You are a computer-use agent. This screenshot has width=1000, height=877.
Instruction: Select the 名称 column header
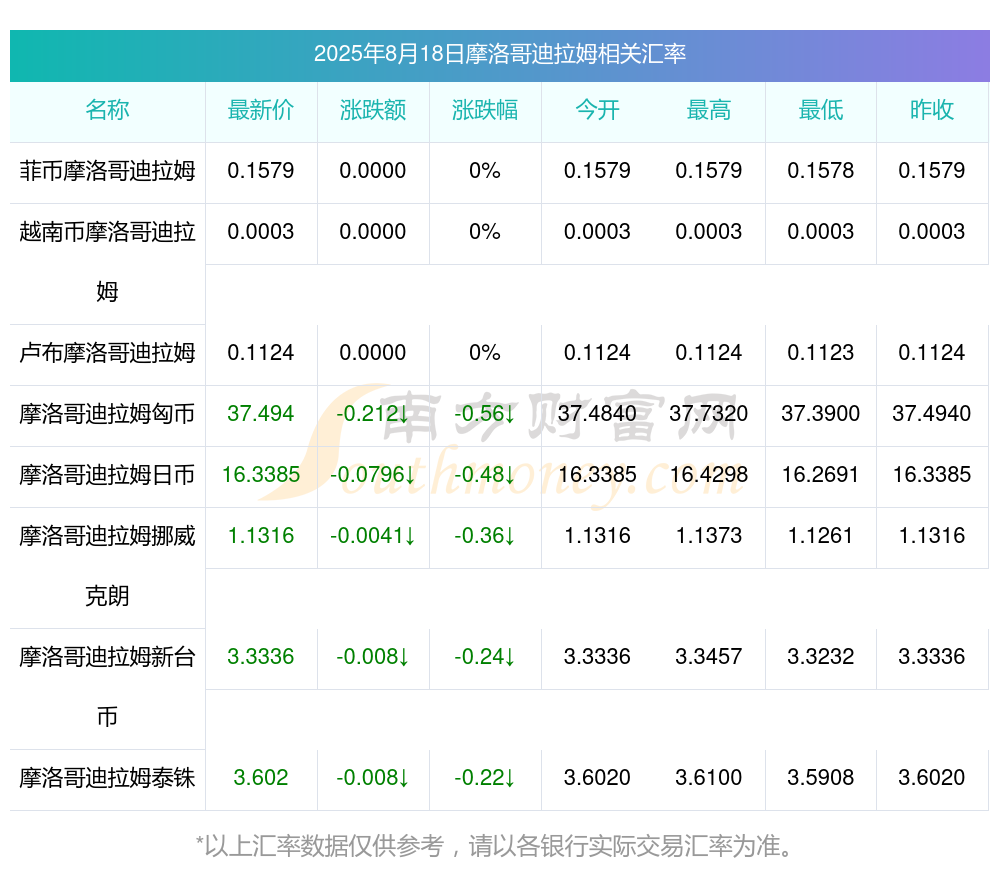(x=107, y=110)
